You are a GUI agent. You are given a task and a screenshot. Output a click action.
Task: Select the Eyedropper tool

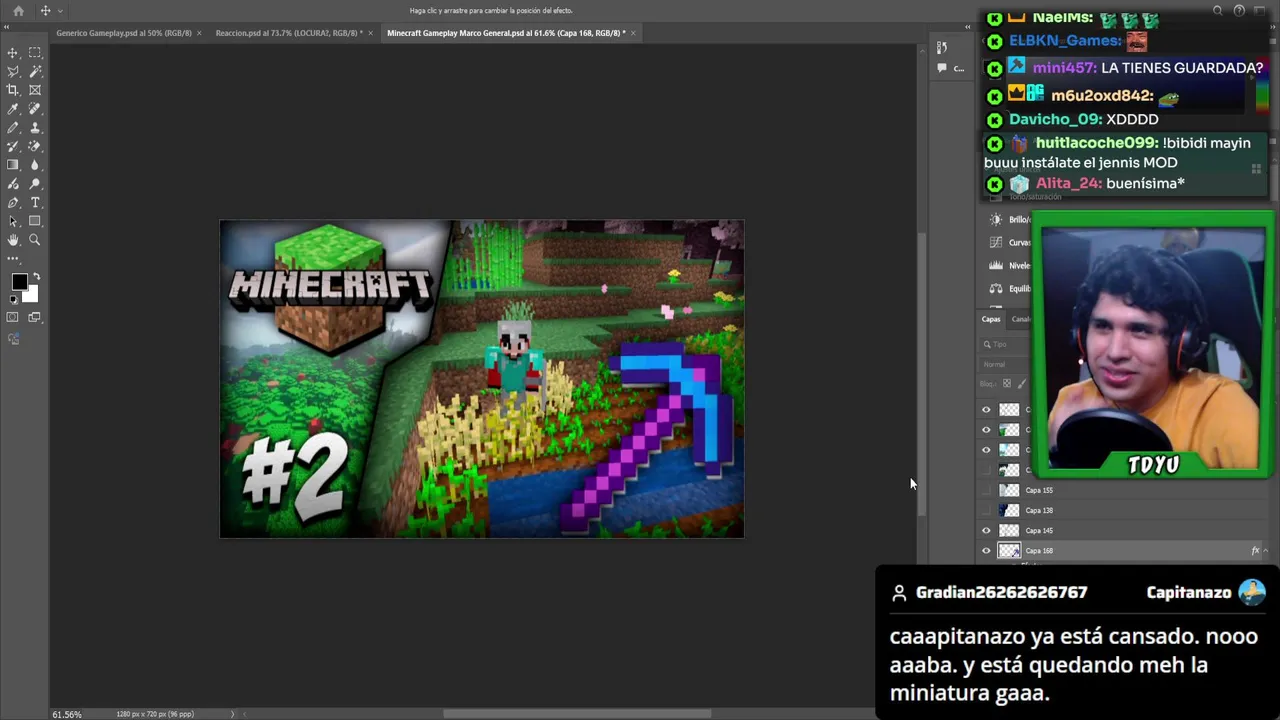coord(13,109)
